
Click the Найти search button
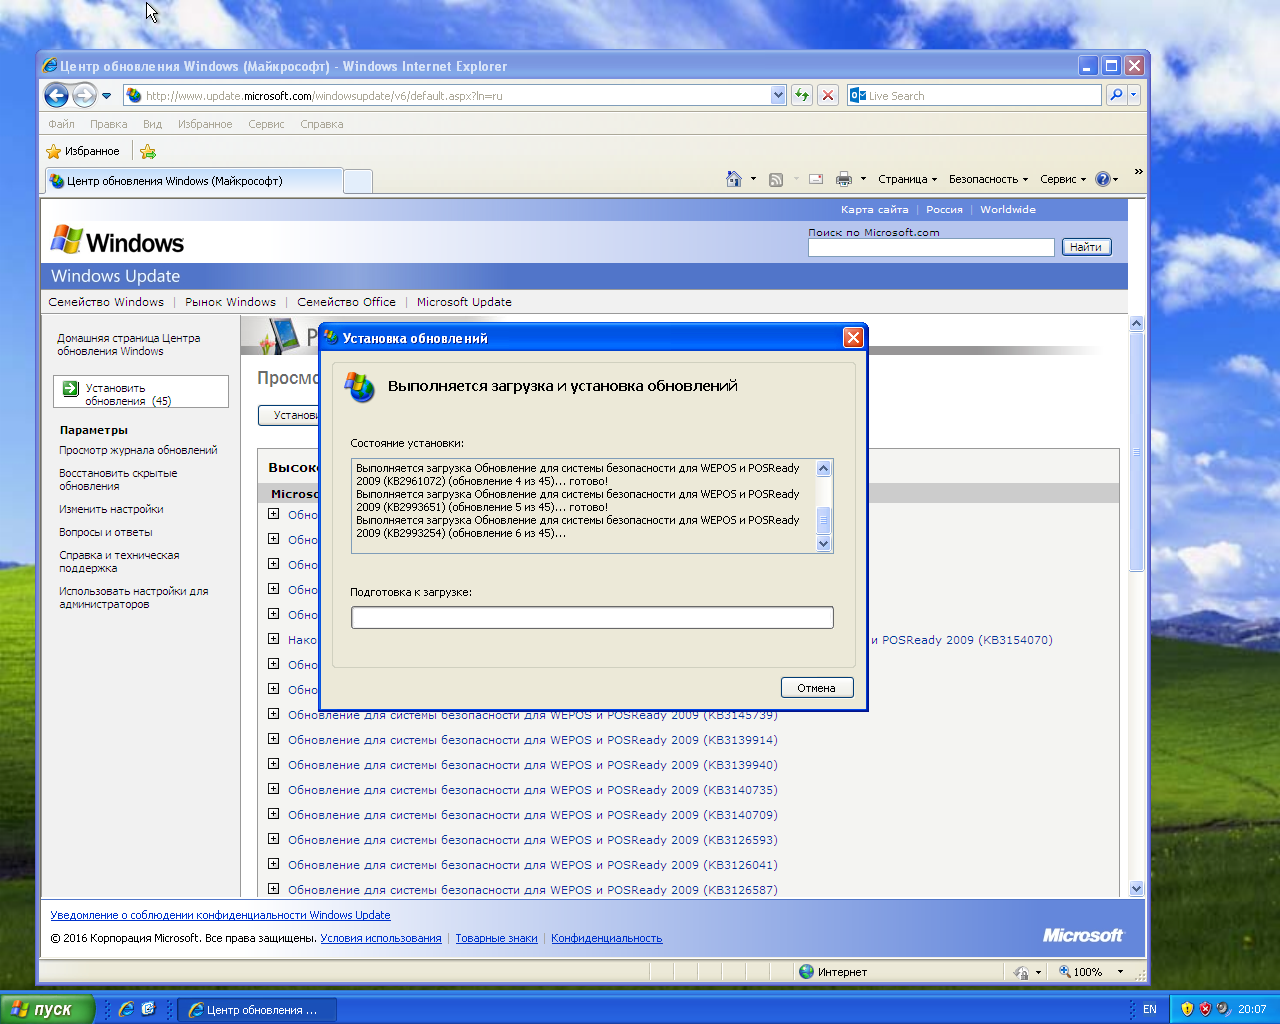coord(1085,247)
